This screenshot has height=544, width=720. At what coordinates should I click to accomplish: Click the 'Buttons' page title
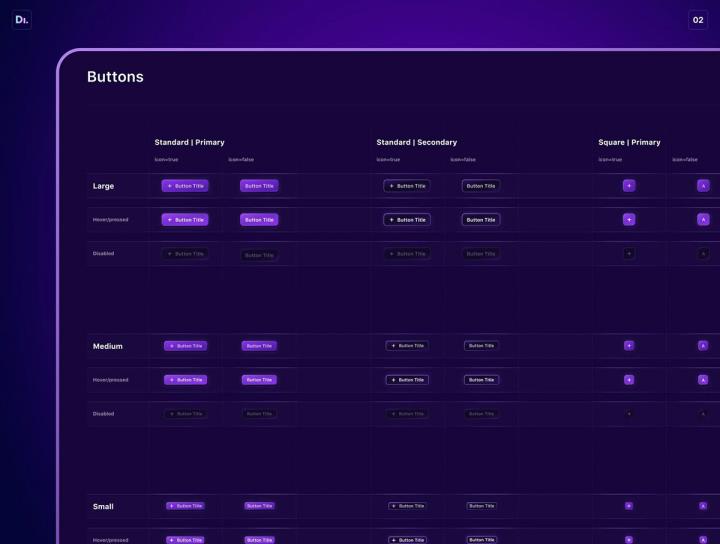coord(115,77)
